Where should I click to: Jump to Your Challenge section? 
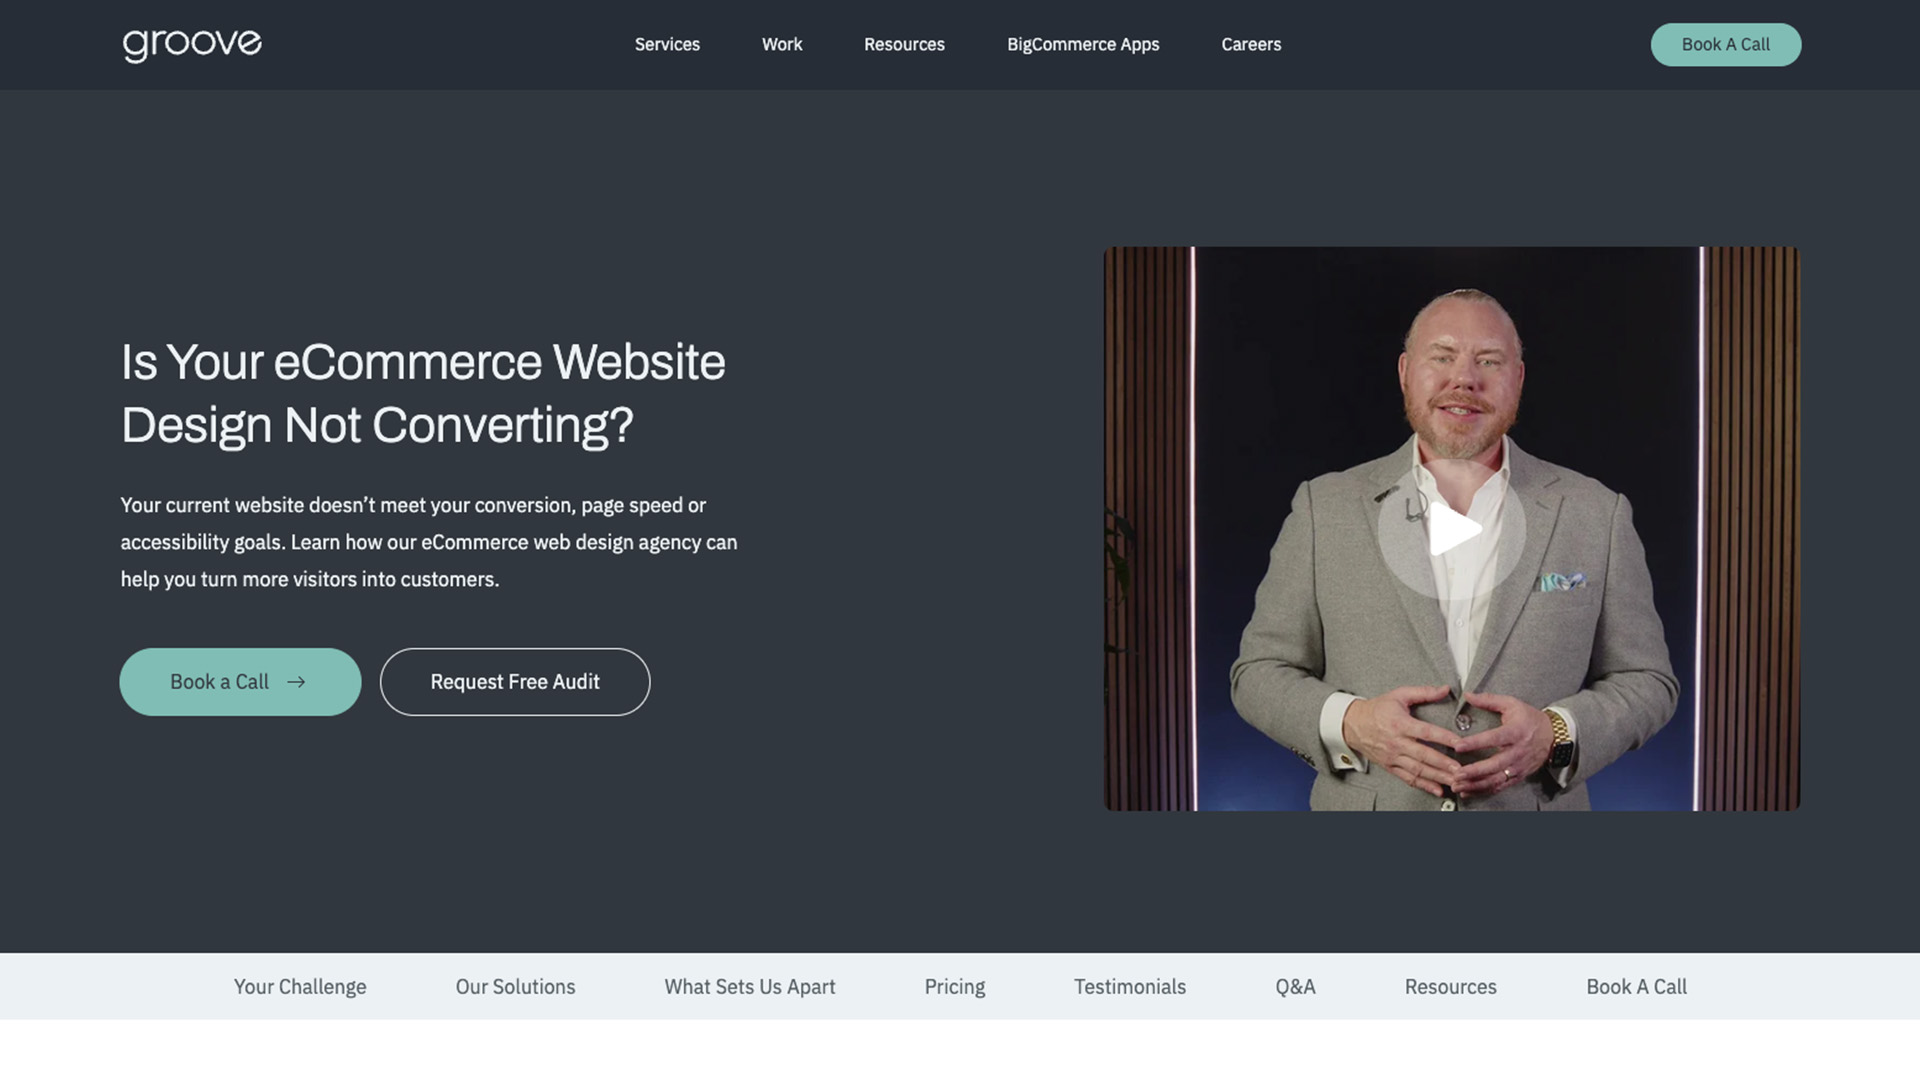click(300, 987)
